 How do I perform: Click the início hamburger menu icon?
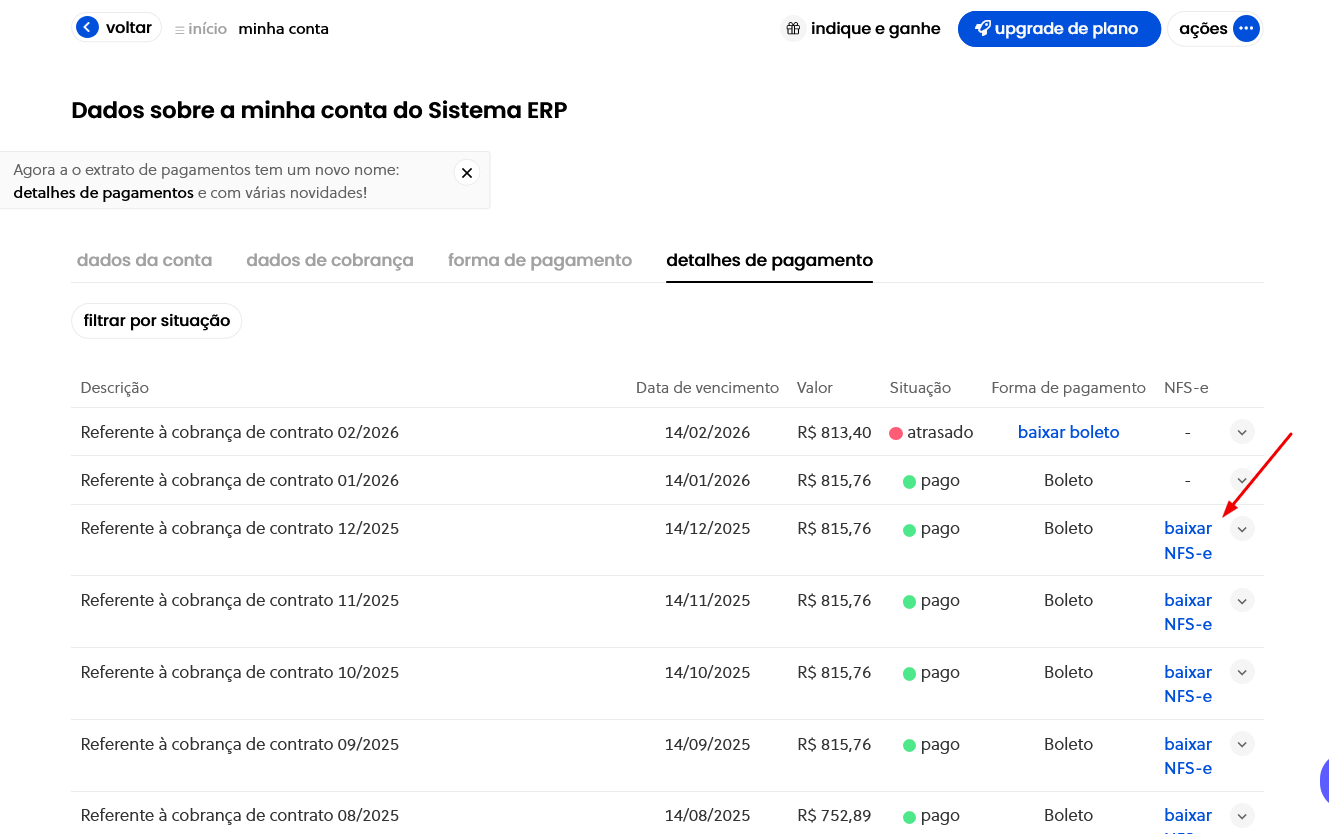pos(179,30)
